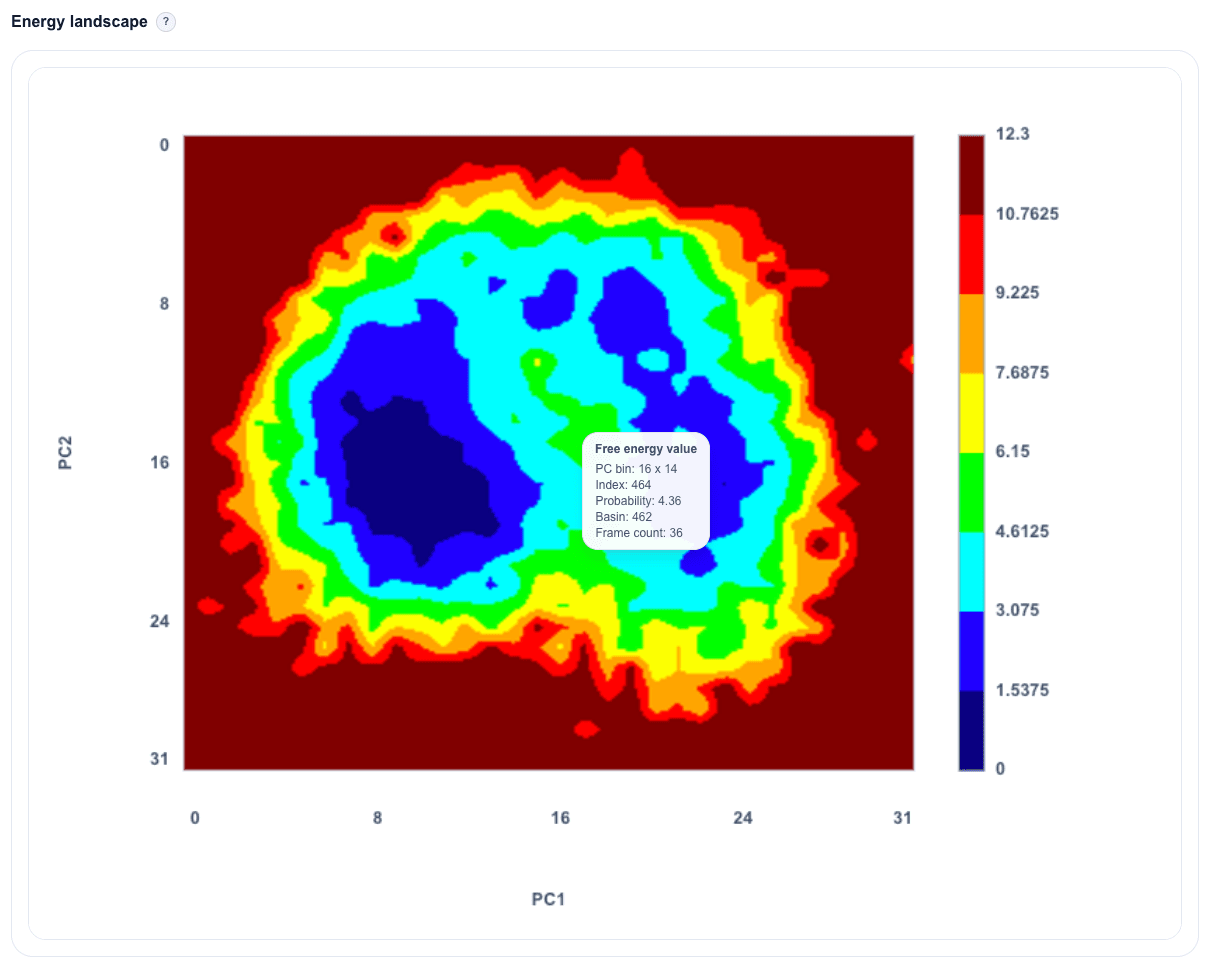
Task: Click the green colorbar segment above 4.6125
Action: [971, 492]
